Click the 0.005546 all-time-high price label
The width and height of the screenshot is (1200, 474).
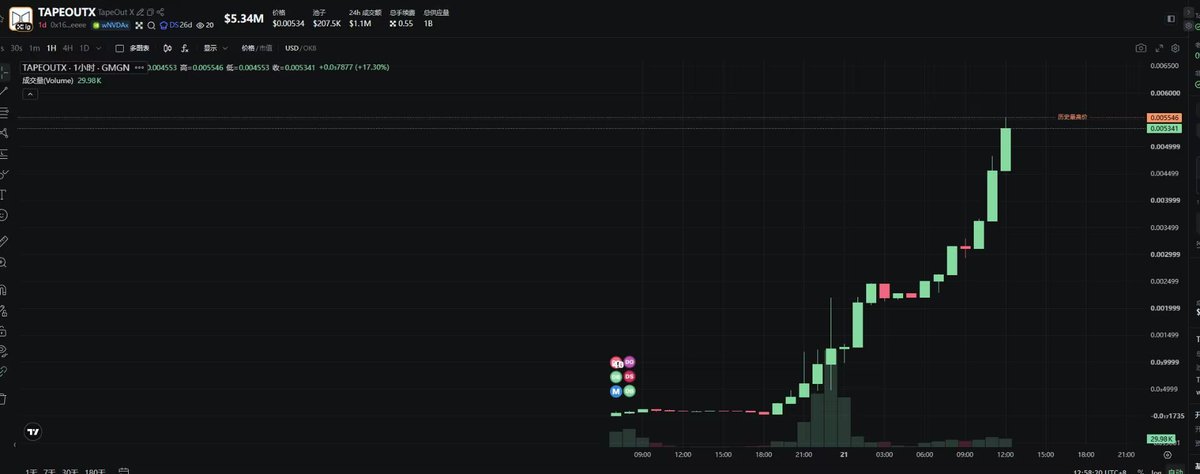(x=1164, y=118)
